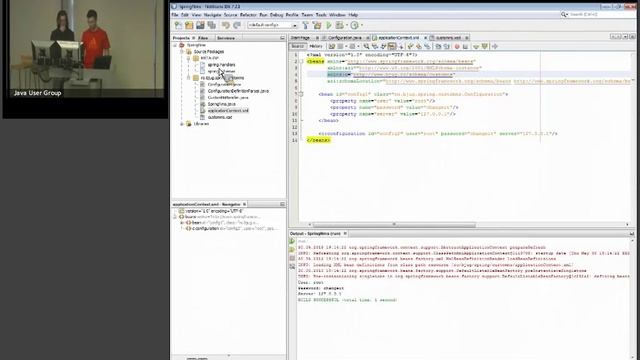Viewport: 640px width, 360px height.
Task: Click the red stop macro recording icon
Action: tap(457, 47)
